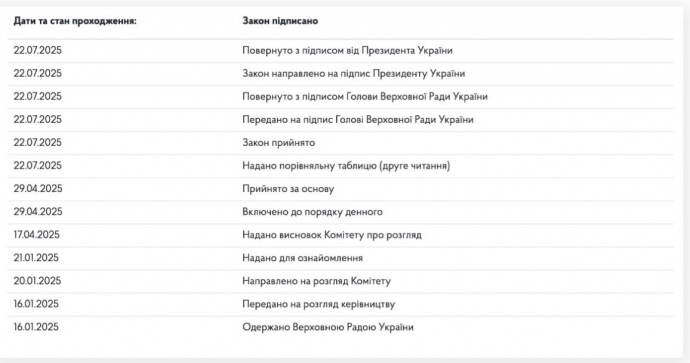Click 'Передано на підпис Голові Верховної Ради'
690x363 pixels.
(x=358, y=120)
